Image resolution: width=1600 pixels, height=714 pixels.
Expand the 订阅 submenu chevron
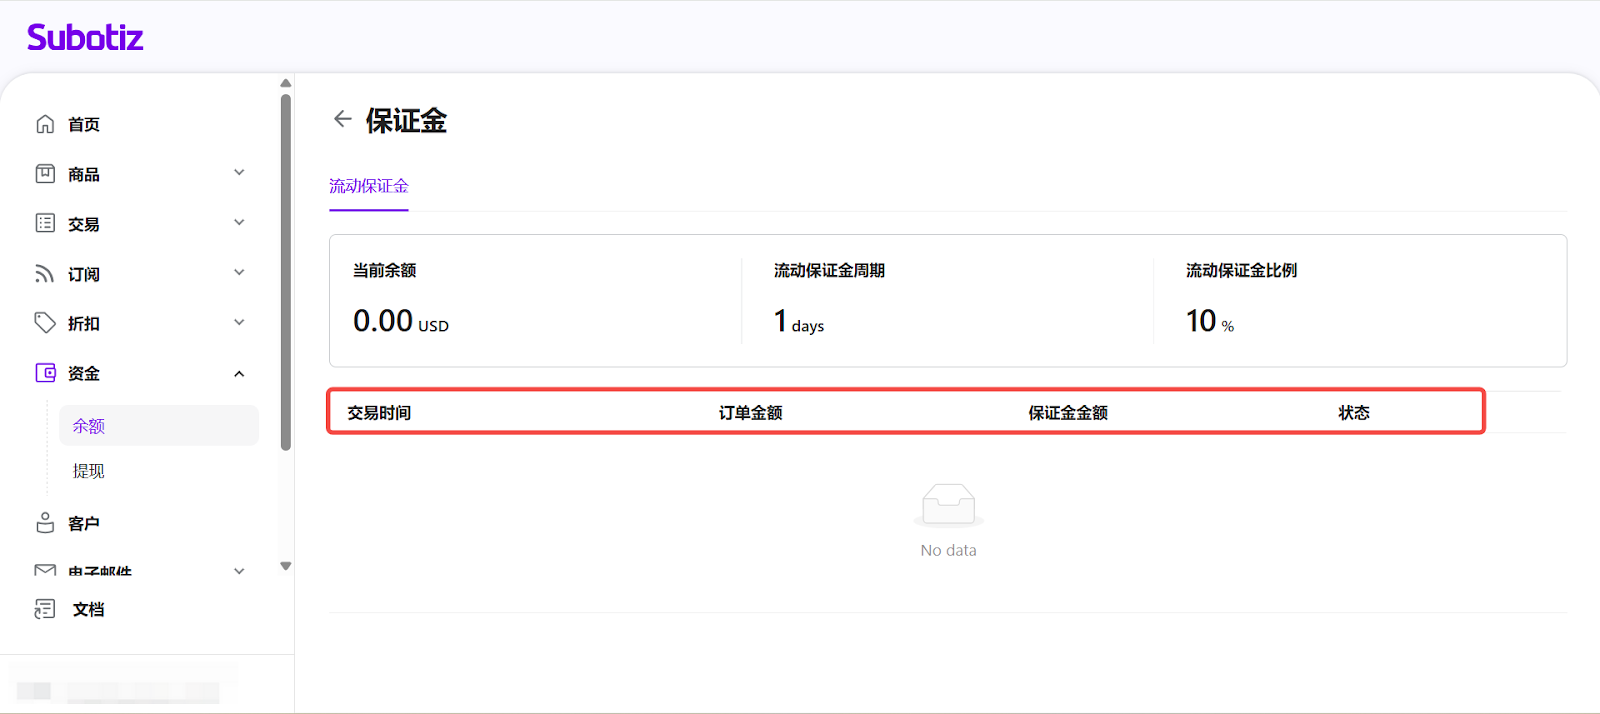[239, 273]
